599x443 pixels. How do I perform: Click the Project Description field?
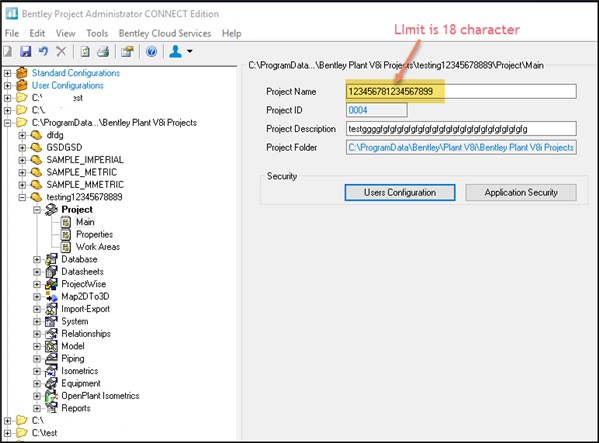click(461, 129)
